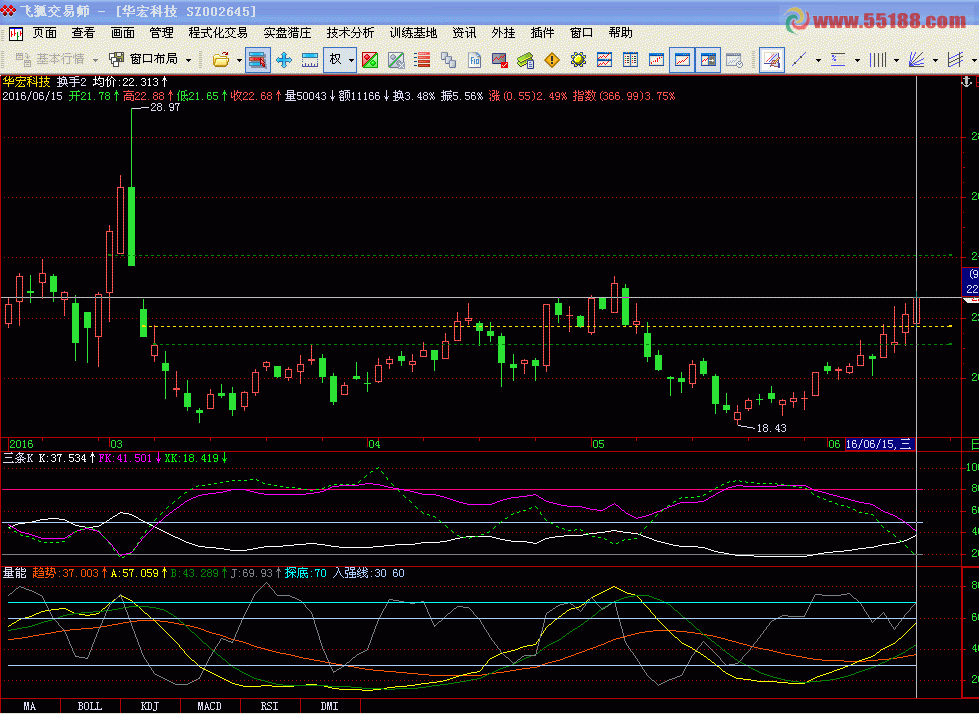Open the 实盘猎庄 menu
This screenshot has height=714, width=979.
point(287,32)
